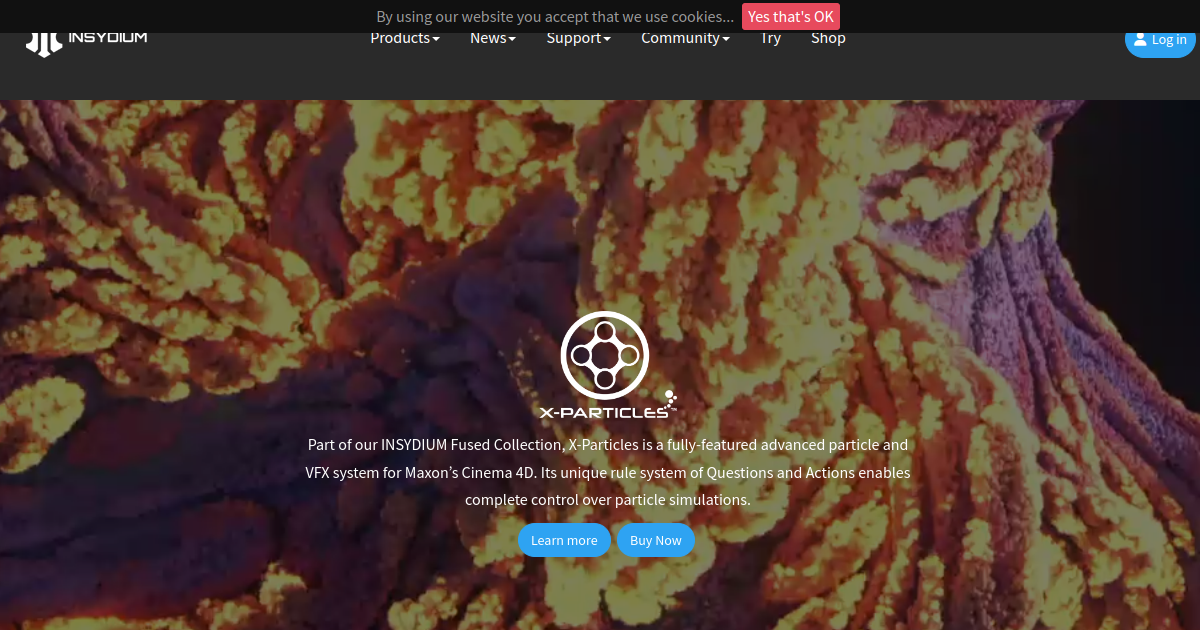Click the cookie notice text
The image size is (1200, 630).
tap(555, 17)
